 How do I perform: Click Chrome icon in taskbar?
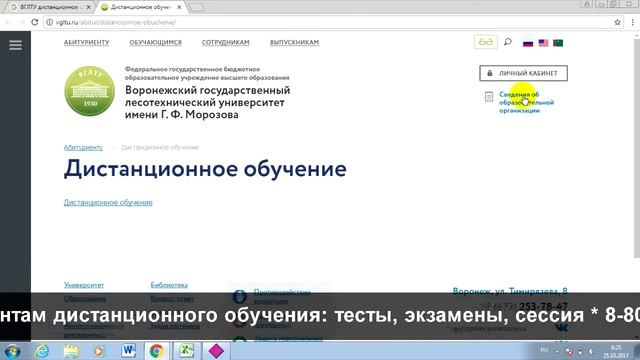(x=156, y=351)
